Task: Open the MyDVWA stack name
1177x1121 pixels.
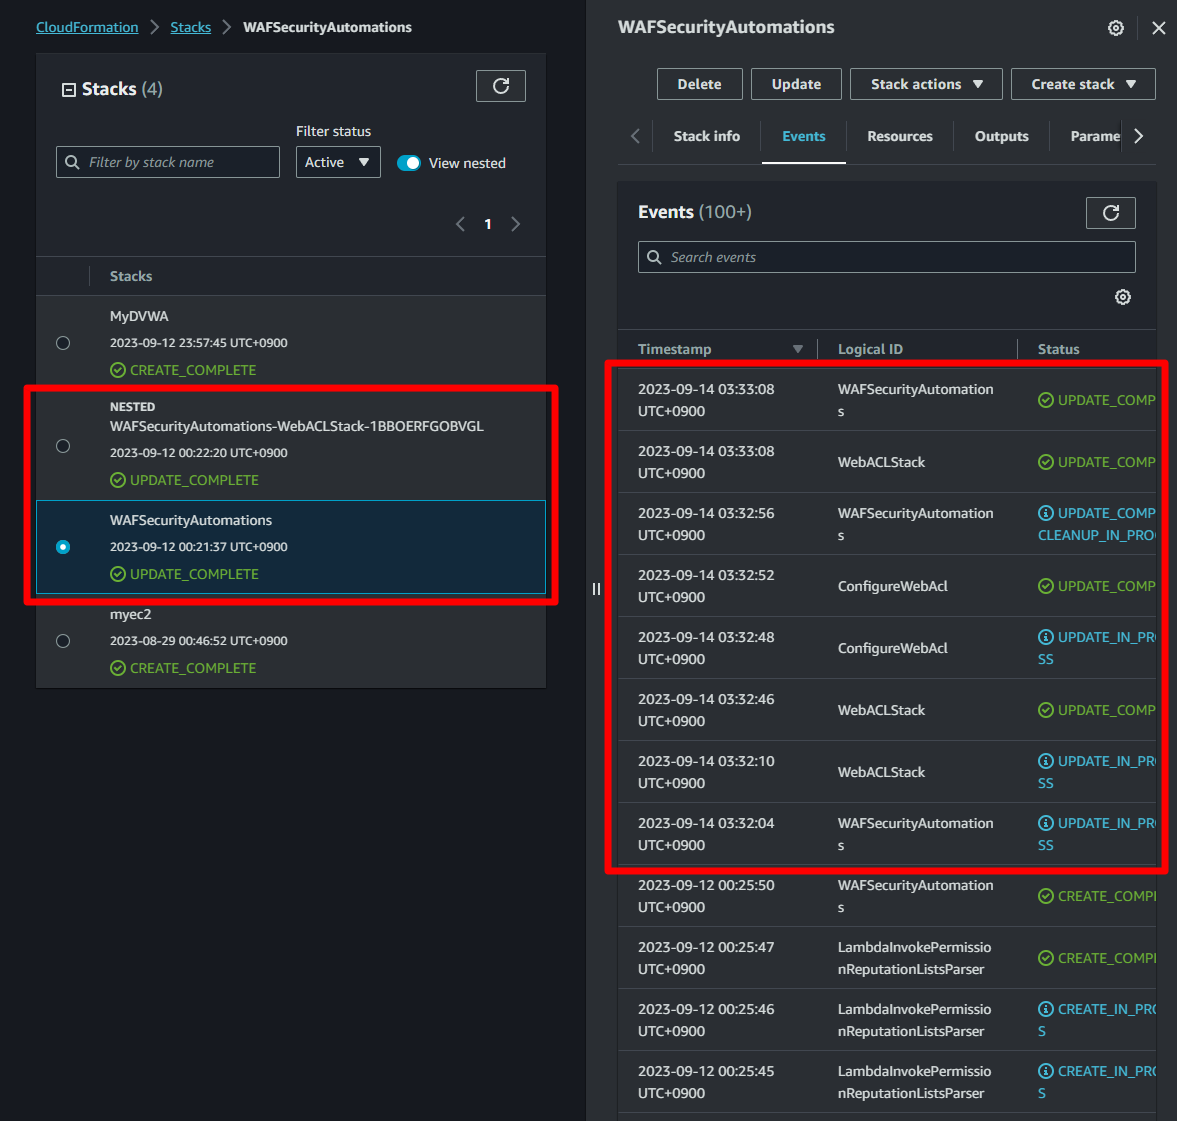Action: pos(139,317)
